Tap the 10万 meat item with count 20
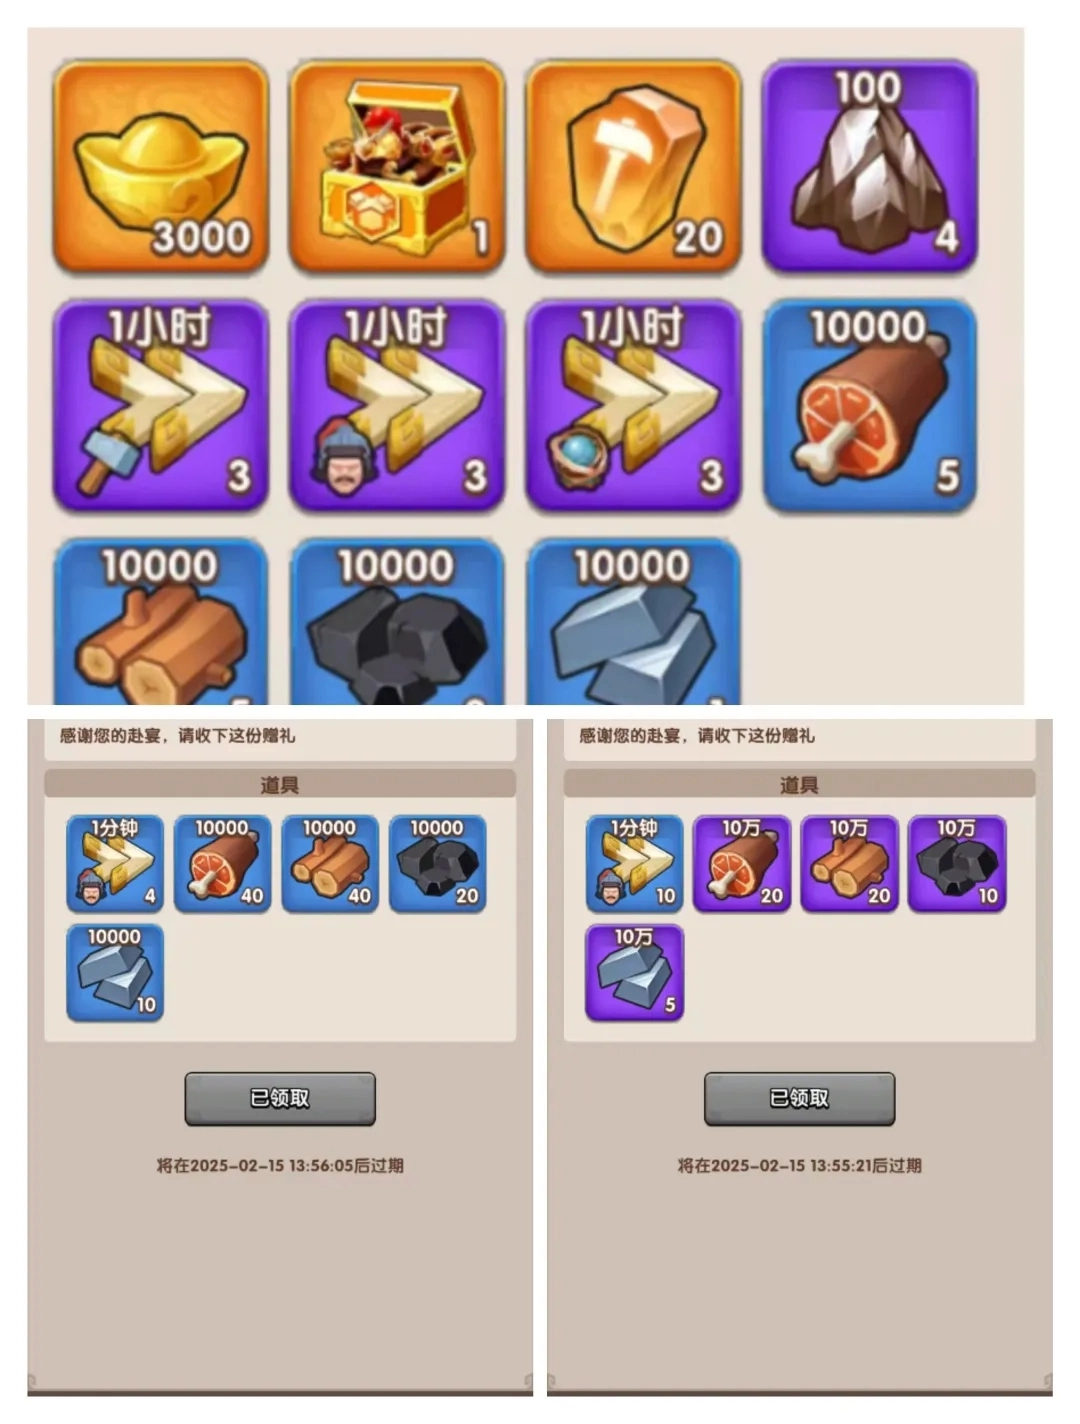Viewport: 1080px width, 1424px height. tap(742, 864)
